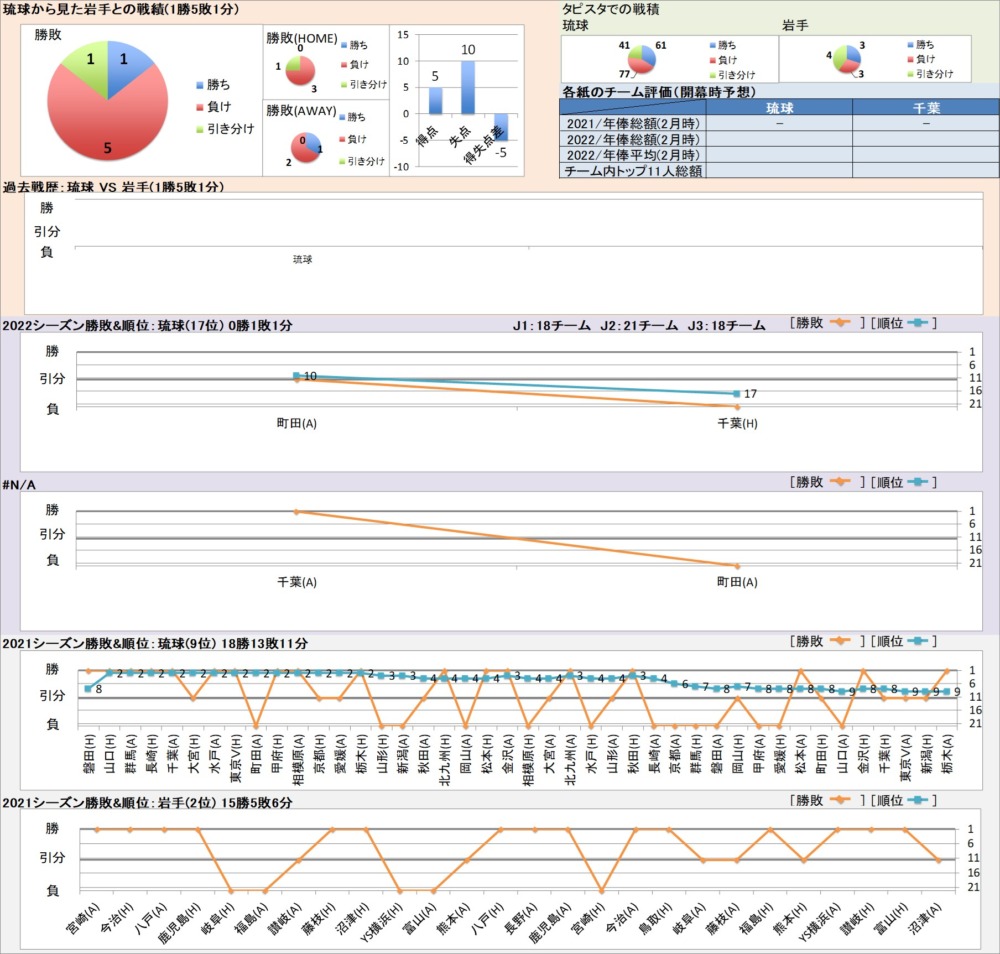The width and height of the screenshot is (1000, 954).
Task: Select the green draw slice of the large 勝敗 pie
Action: click(89, 66)
